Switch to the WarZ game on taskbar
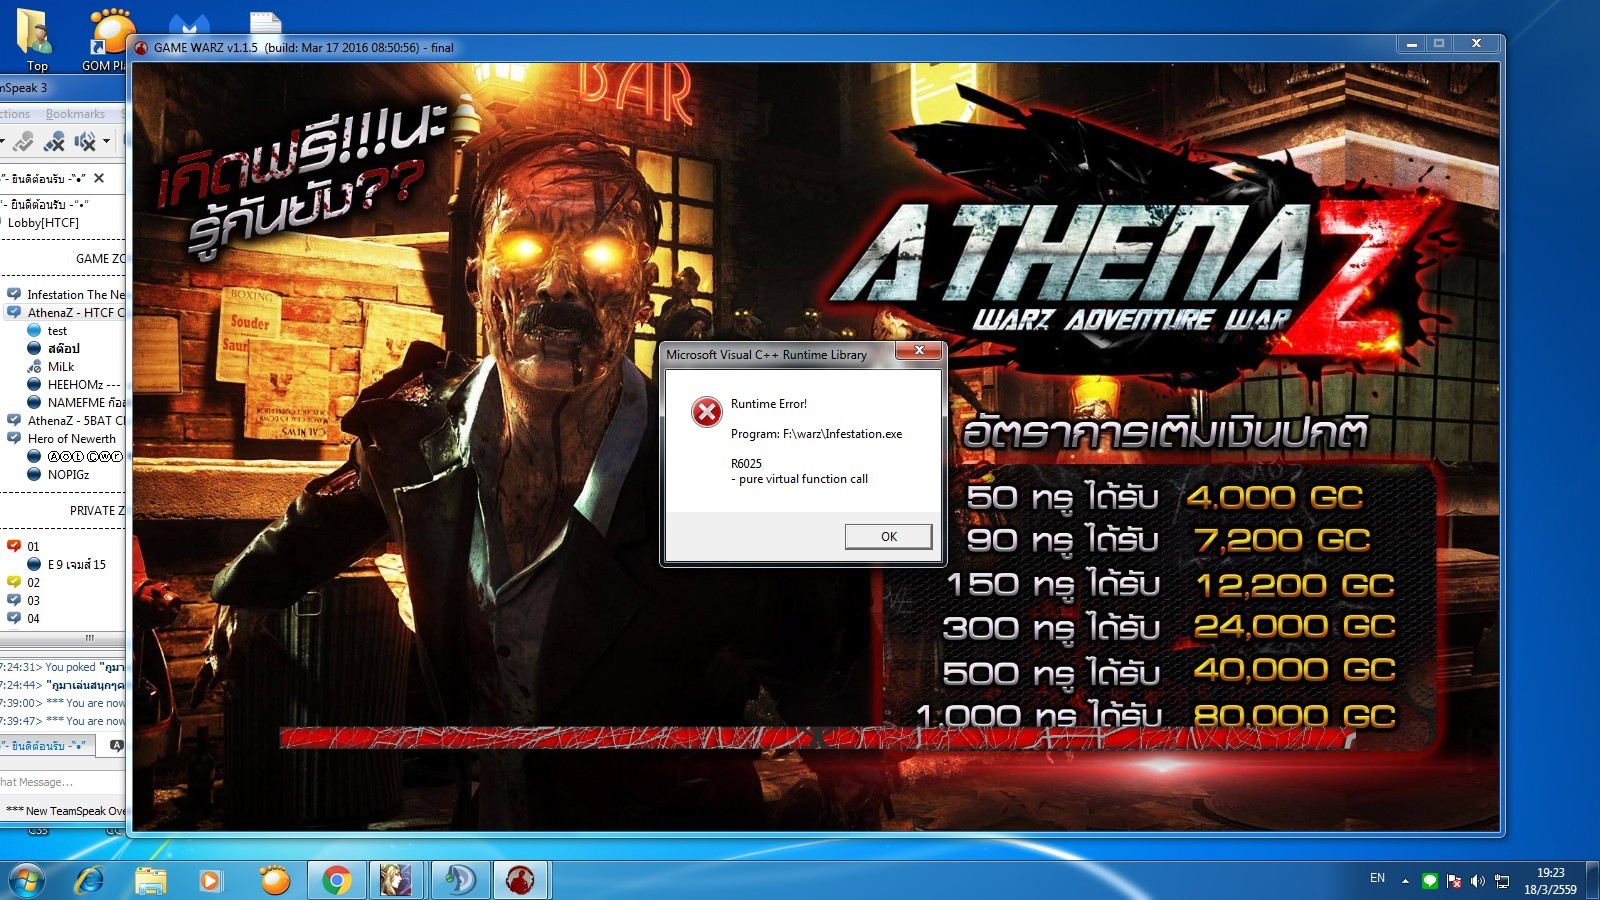Screen dimensions: 1600x900 520,881
